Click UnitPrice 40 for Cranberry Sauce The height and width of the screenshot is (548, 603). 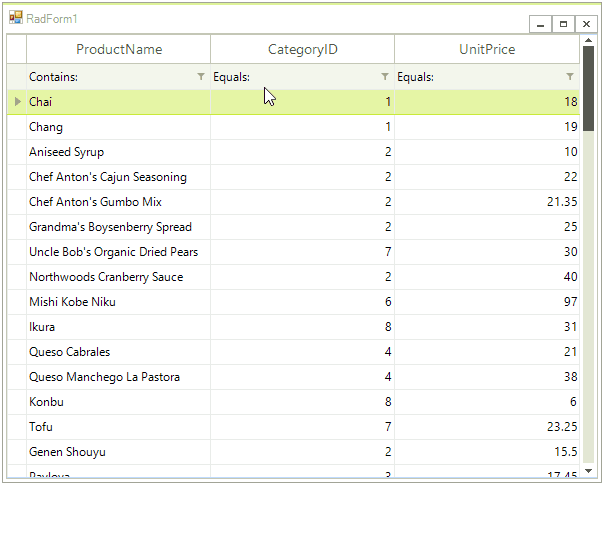[487, 277]
